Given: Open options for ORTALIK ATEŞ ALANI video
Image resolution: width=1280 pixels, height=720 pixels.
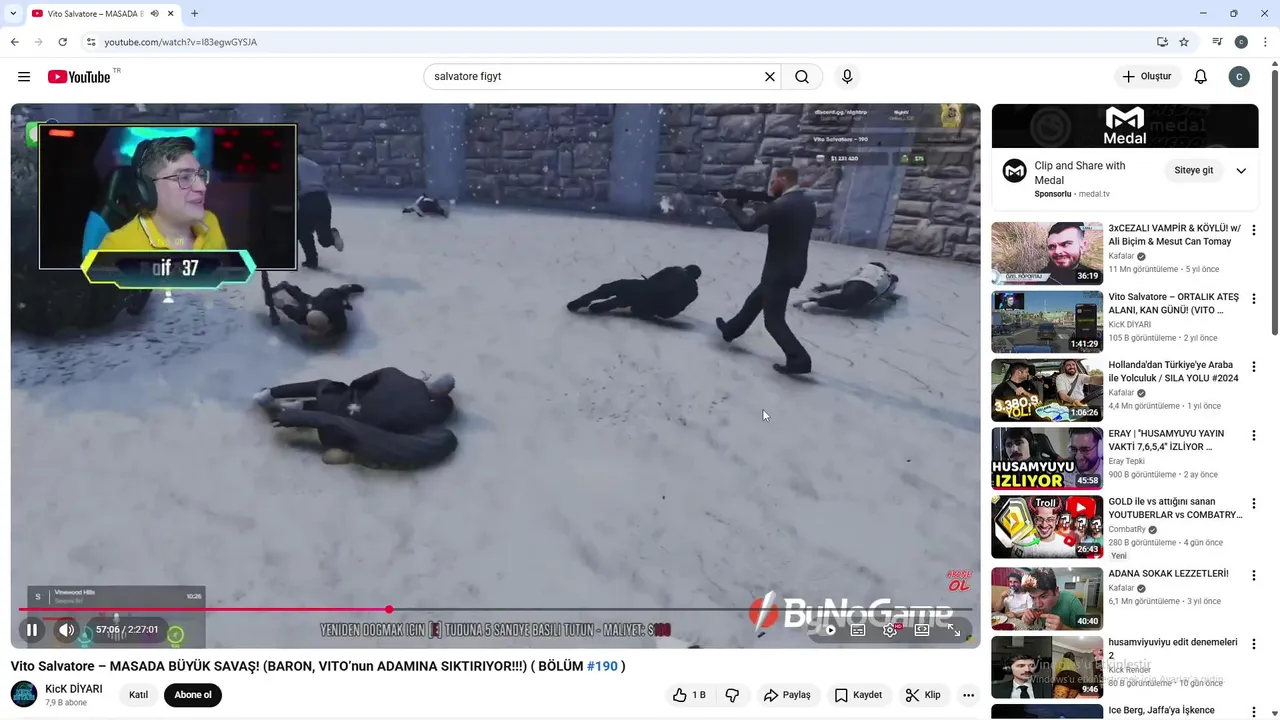Looking at the screenshot, I should pyautogui.click(x=1254, y=299).
